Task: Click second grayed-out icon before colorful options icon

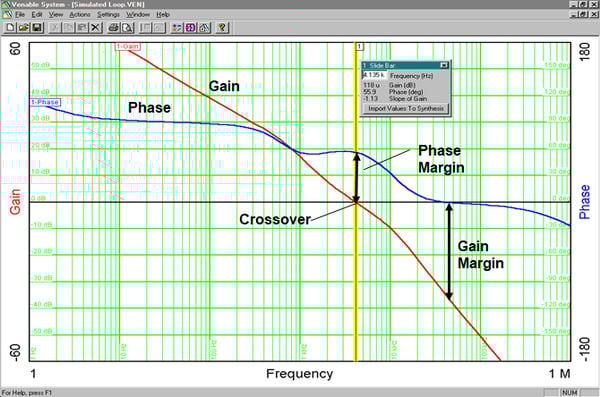Action: click(159, 28)
